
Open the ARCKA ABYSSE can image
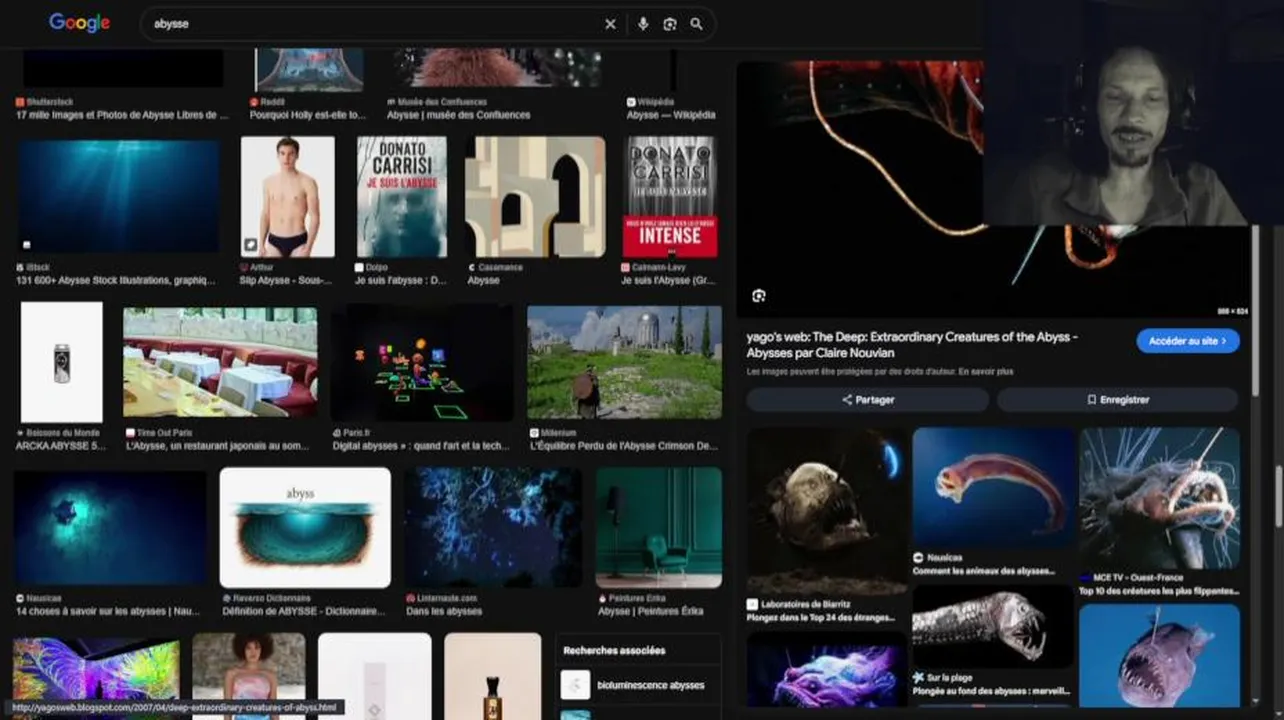click(x=62, y=362)
